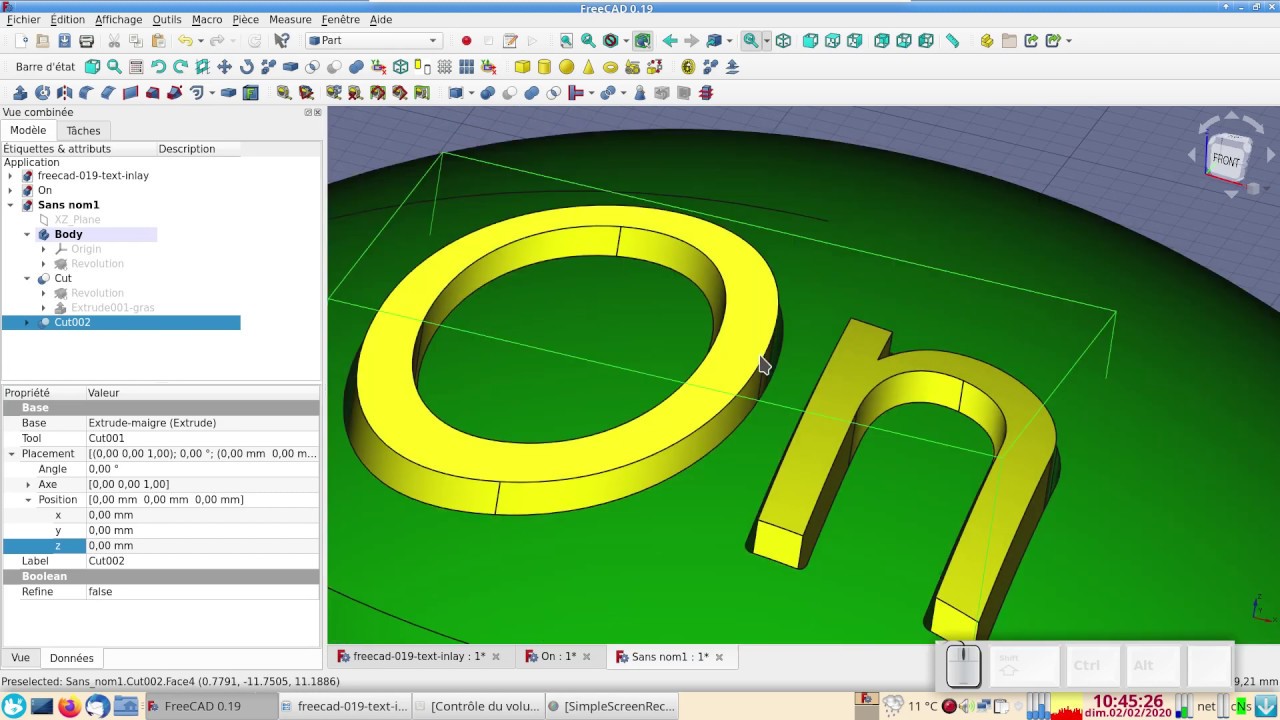
Task: Open the Fichier menu
Action: 24,19
